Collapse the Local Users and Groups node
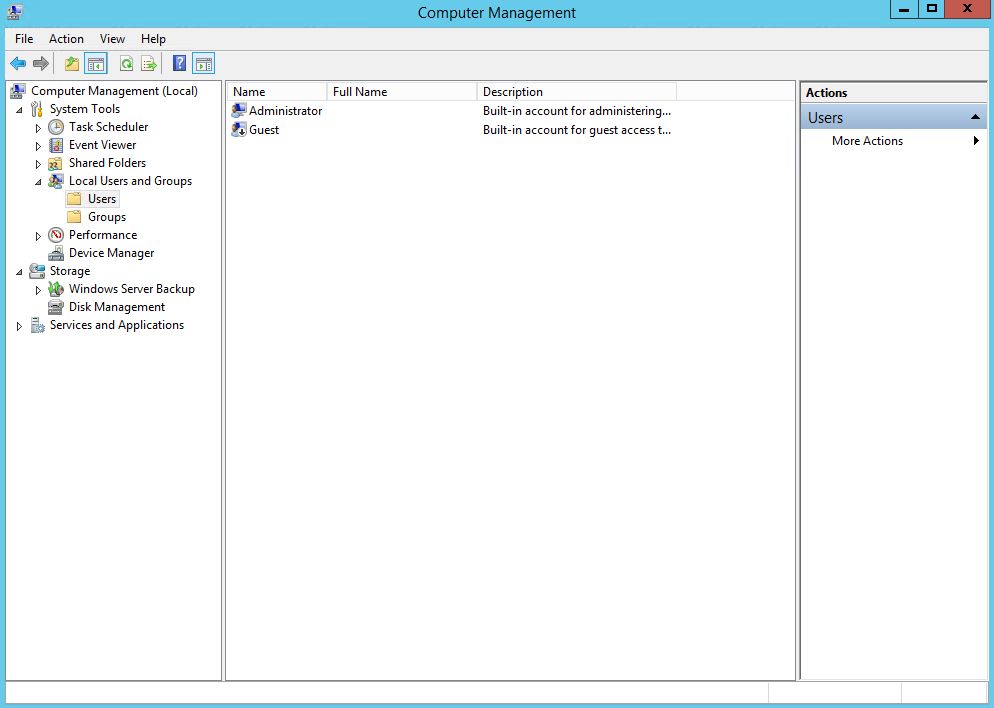Image resolution: width=994 pixels, height=708 pixels. click(38, 181)
